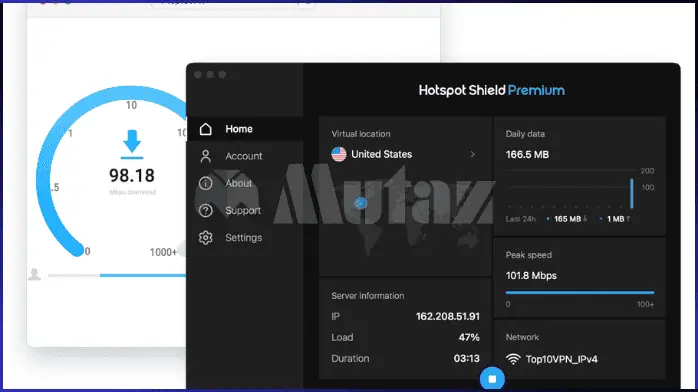Open the Home tab in Hotspot Shield
Screen dimensions: 698x392
(x=245, y=129)
